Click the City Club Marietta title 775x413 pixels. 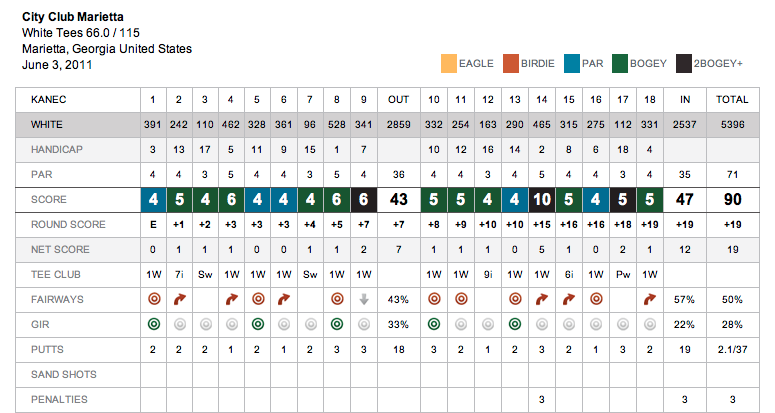click(71, 17)
